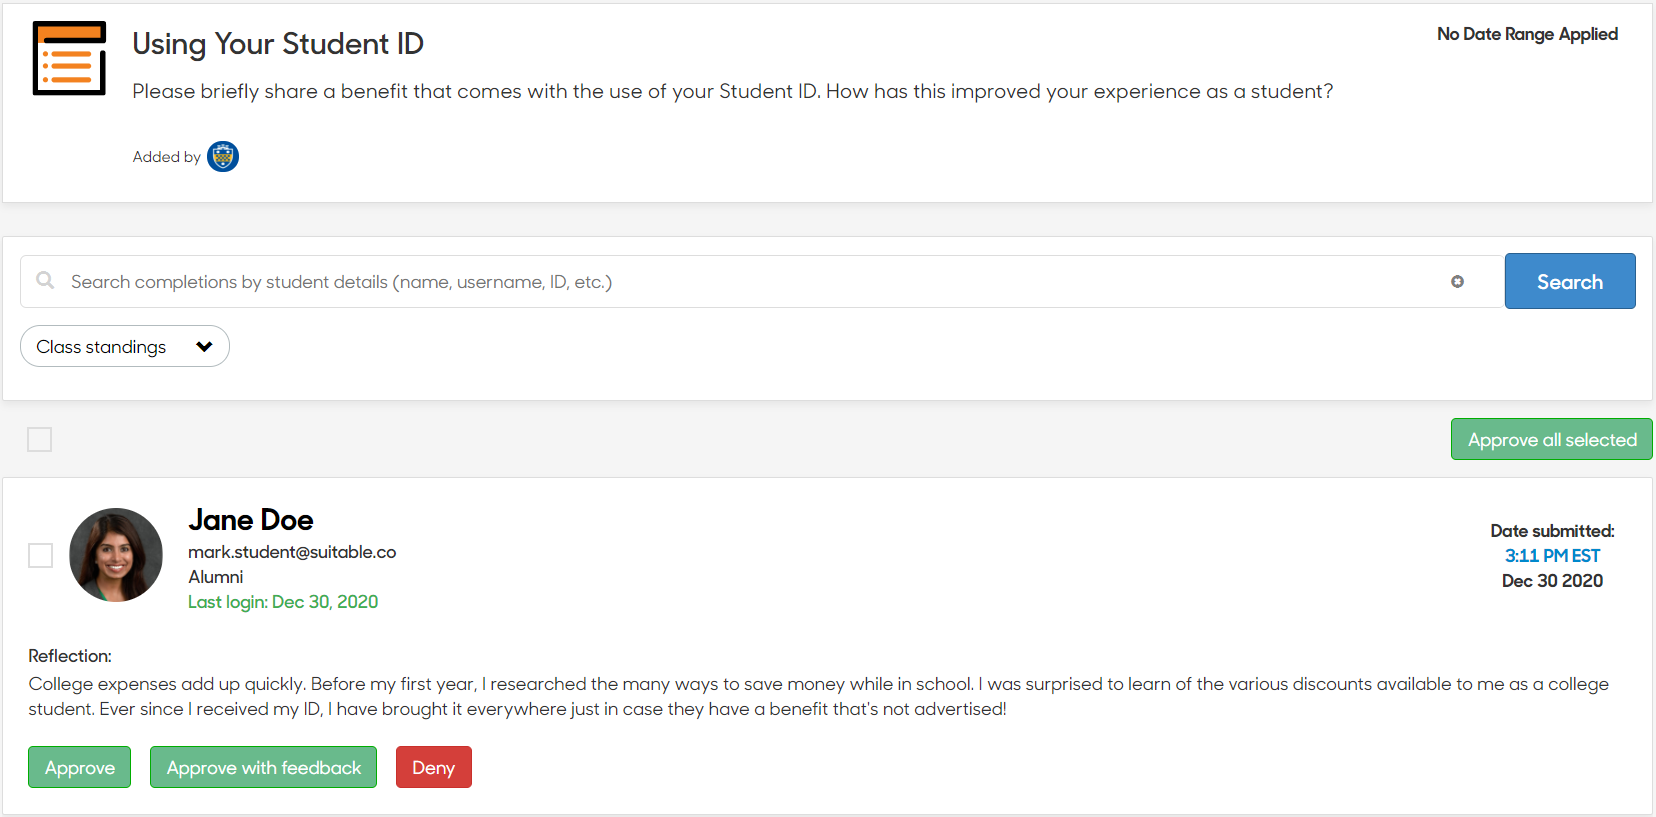The height and width of the screenshot is (817, 1656).
Task: Approve Jane Doe's reflection
Action: (x=80, y=767)
